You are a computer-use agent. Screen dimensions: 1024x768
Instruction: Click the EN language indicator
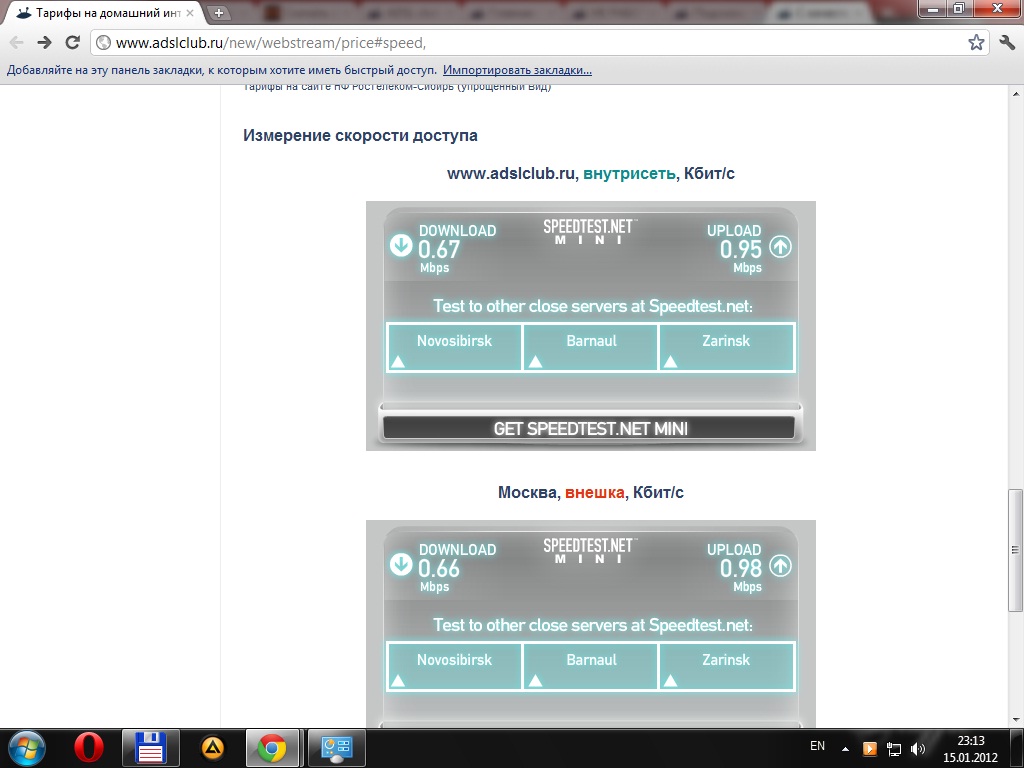click(x=817, y=746)
